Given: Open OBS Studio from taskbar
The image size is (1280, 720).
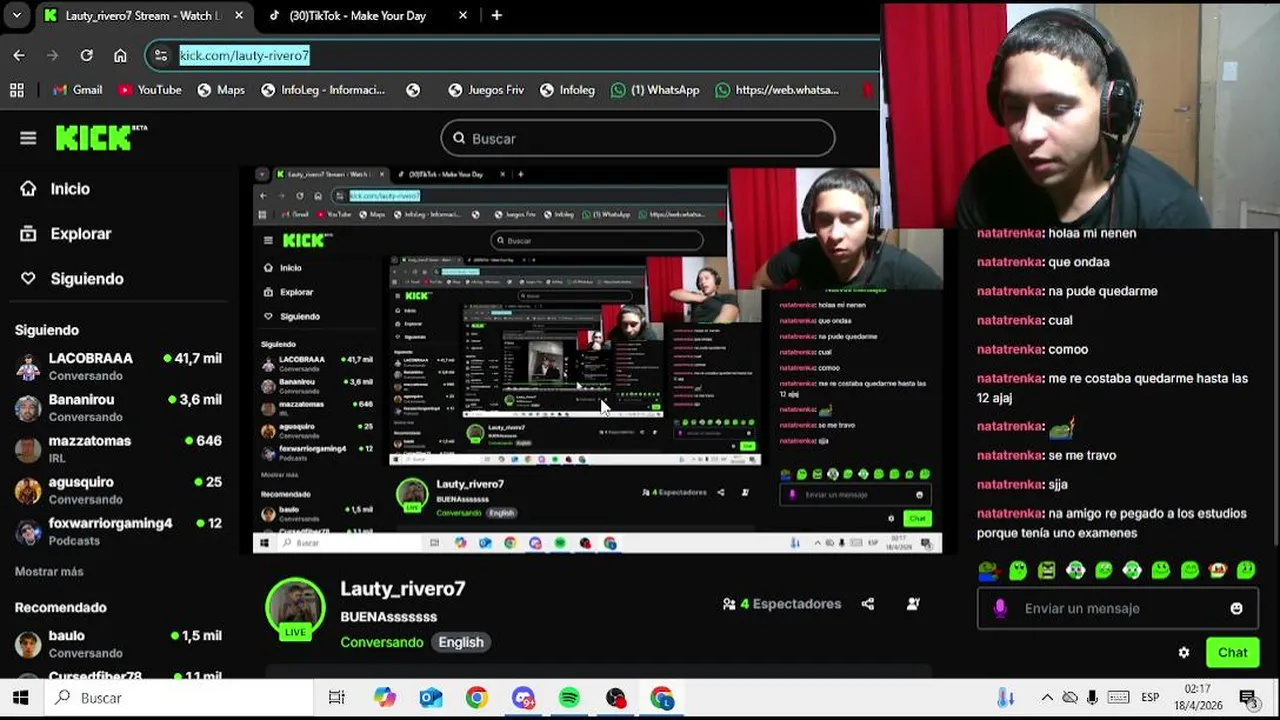Looking at the screenshot, I should coord(615,698).
